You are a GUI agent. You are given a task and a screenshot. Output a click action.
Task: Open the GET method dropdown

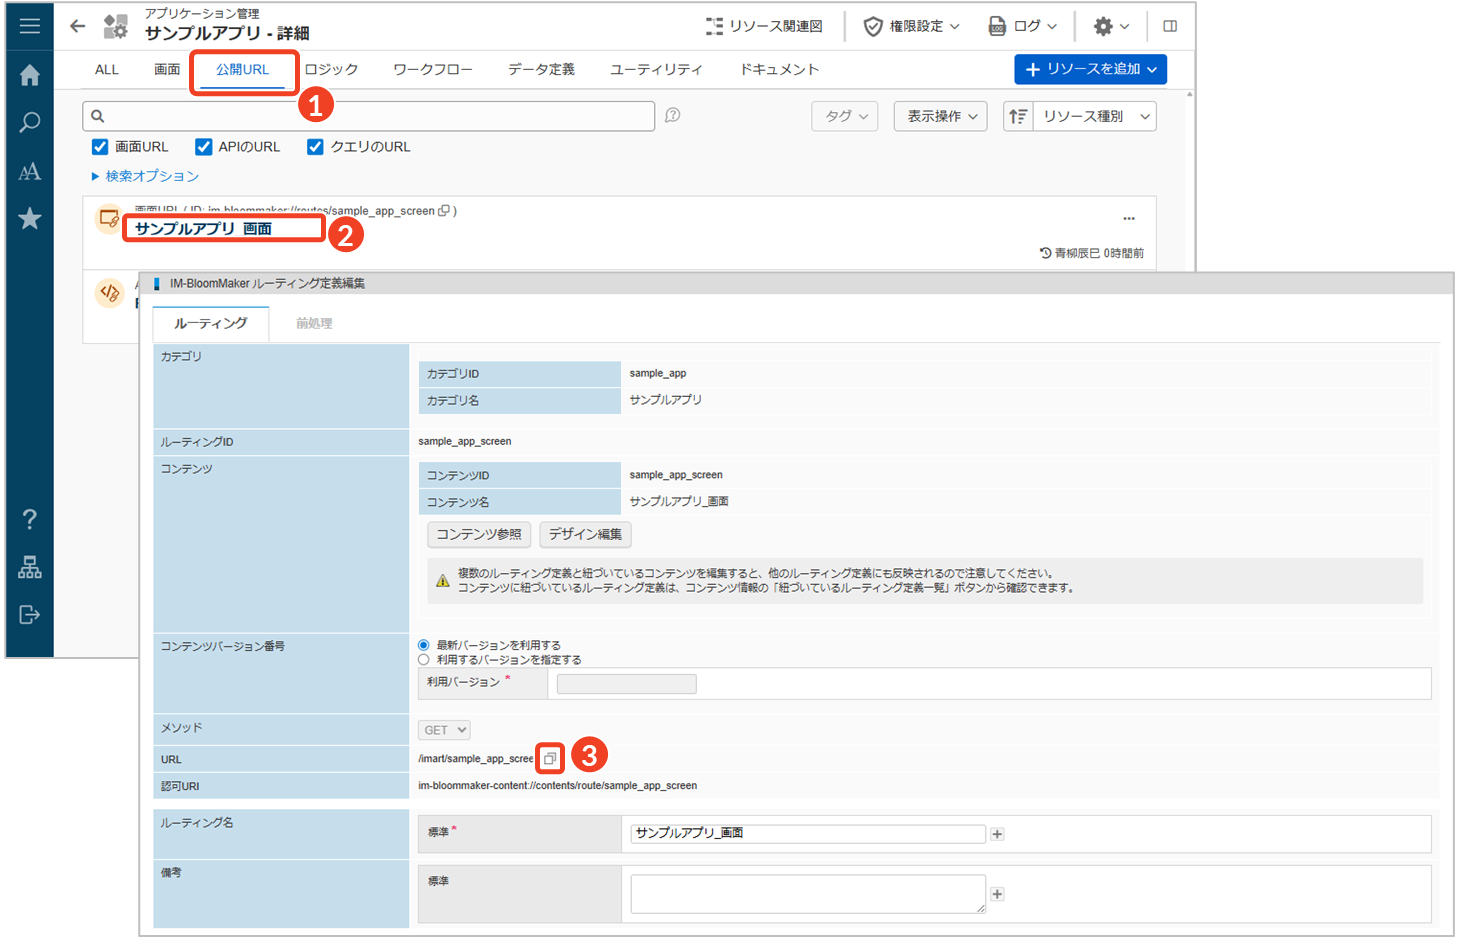444,730
